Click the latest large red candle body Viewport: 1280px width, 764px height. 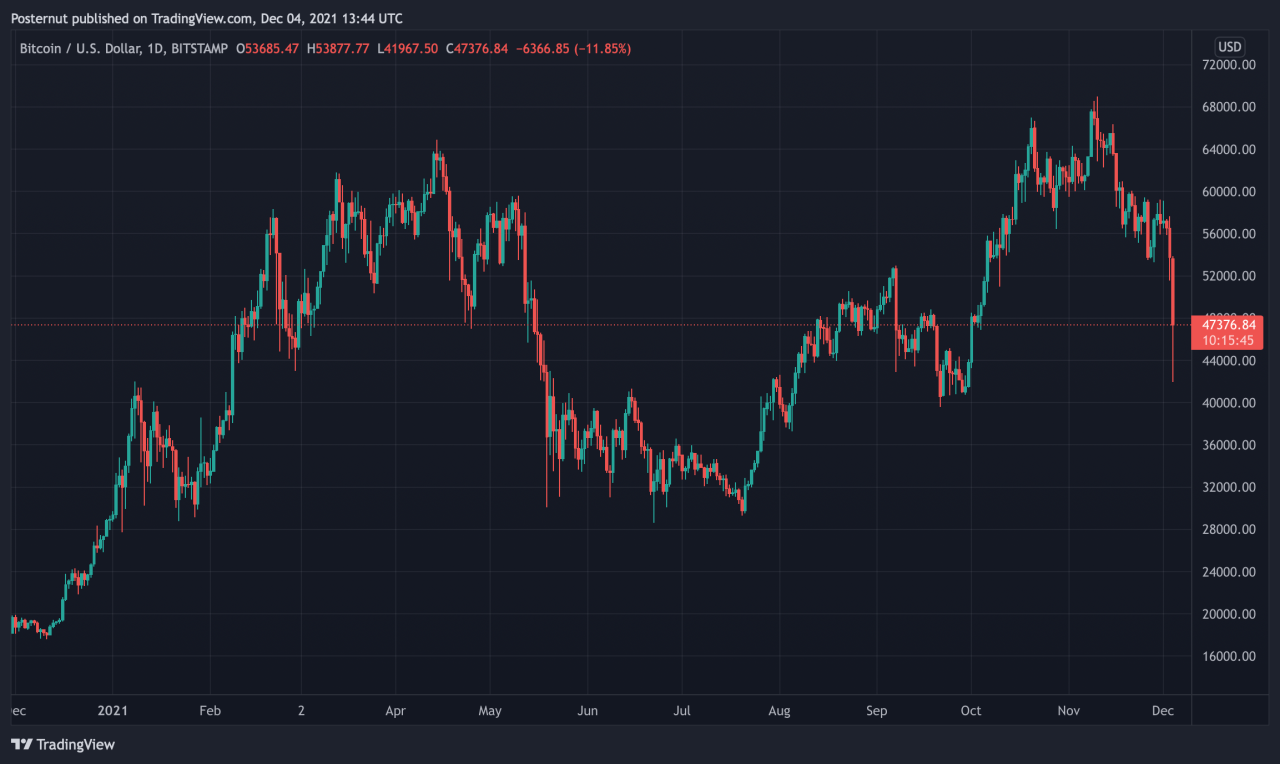click(x=1173, y=291)
